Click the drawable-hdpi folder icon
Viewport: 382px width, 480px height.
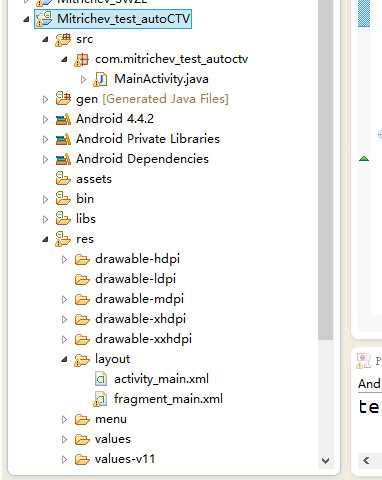82,259
